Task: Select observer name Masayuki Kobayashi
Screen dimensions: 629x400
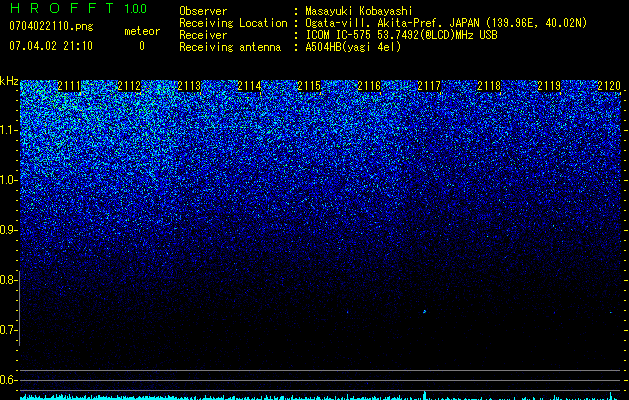Action: pyautogui.click(x=358, y=11)
